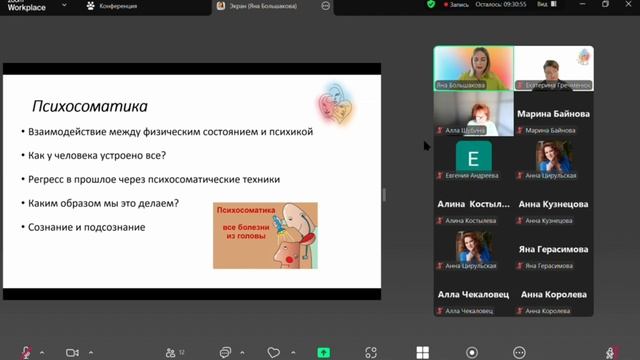Image resolution: width=640 pixels, height=360 pixels.
Task: Click the Запись recording indicator
Action: (x=456, y=4)
